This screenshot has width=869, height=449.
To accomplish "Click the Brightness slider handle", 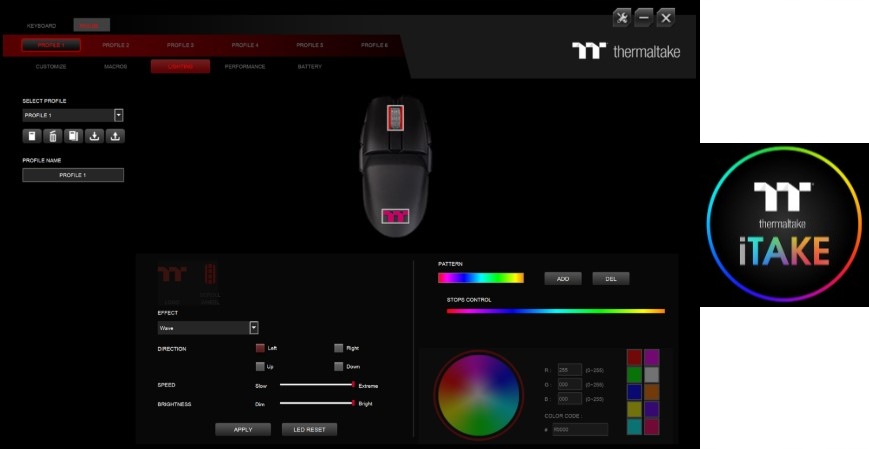I will click(x=353, y=403).
